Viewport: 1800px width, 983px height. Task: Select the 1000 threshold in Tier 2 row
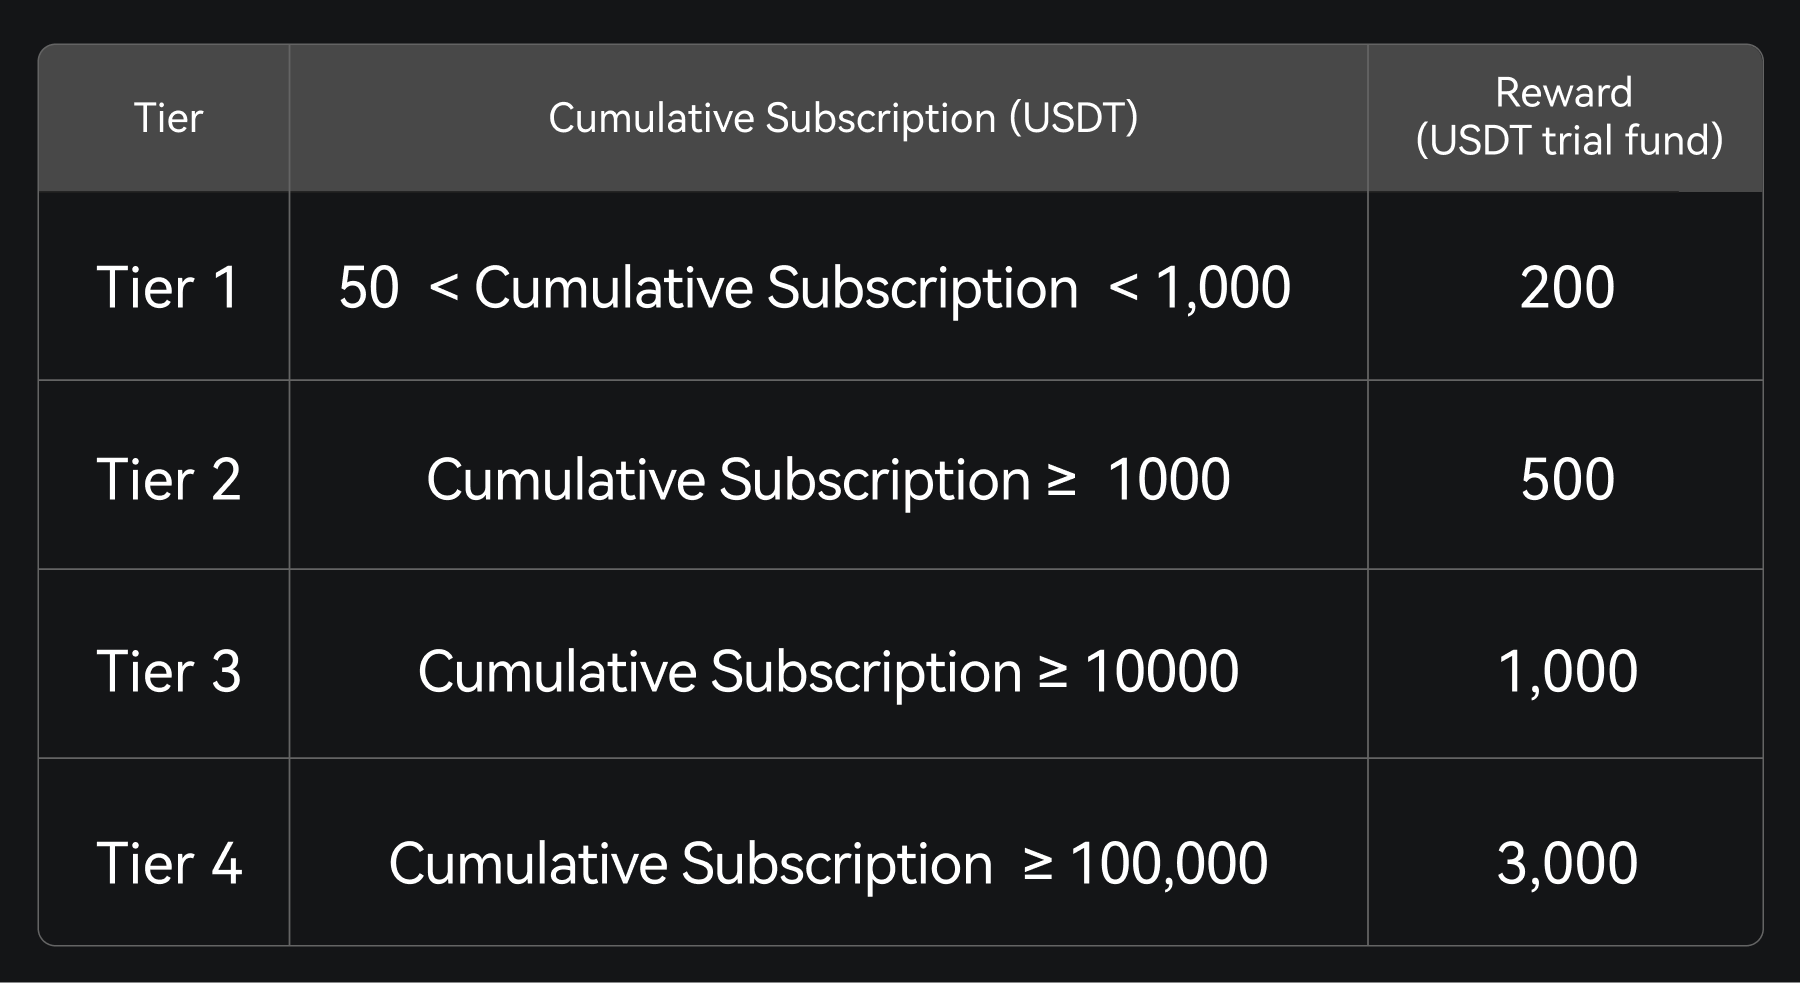pos(1168,479)
